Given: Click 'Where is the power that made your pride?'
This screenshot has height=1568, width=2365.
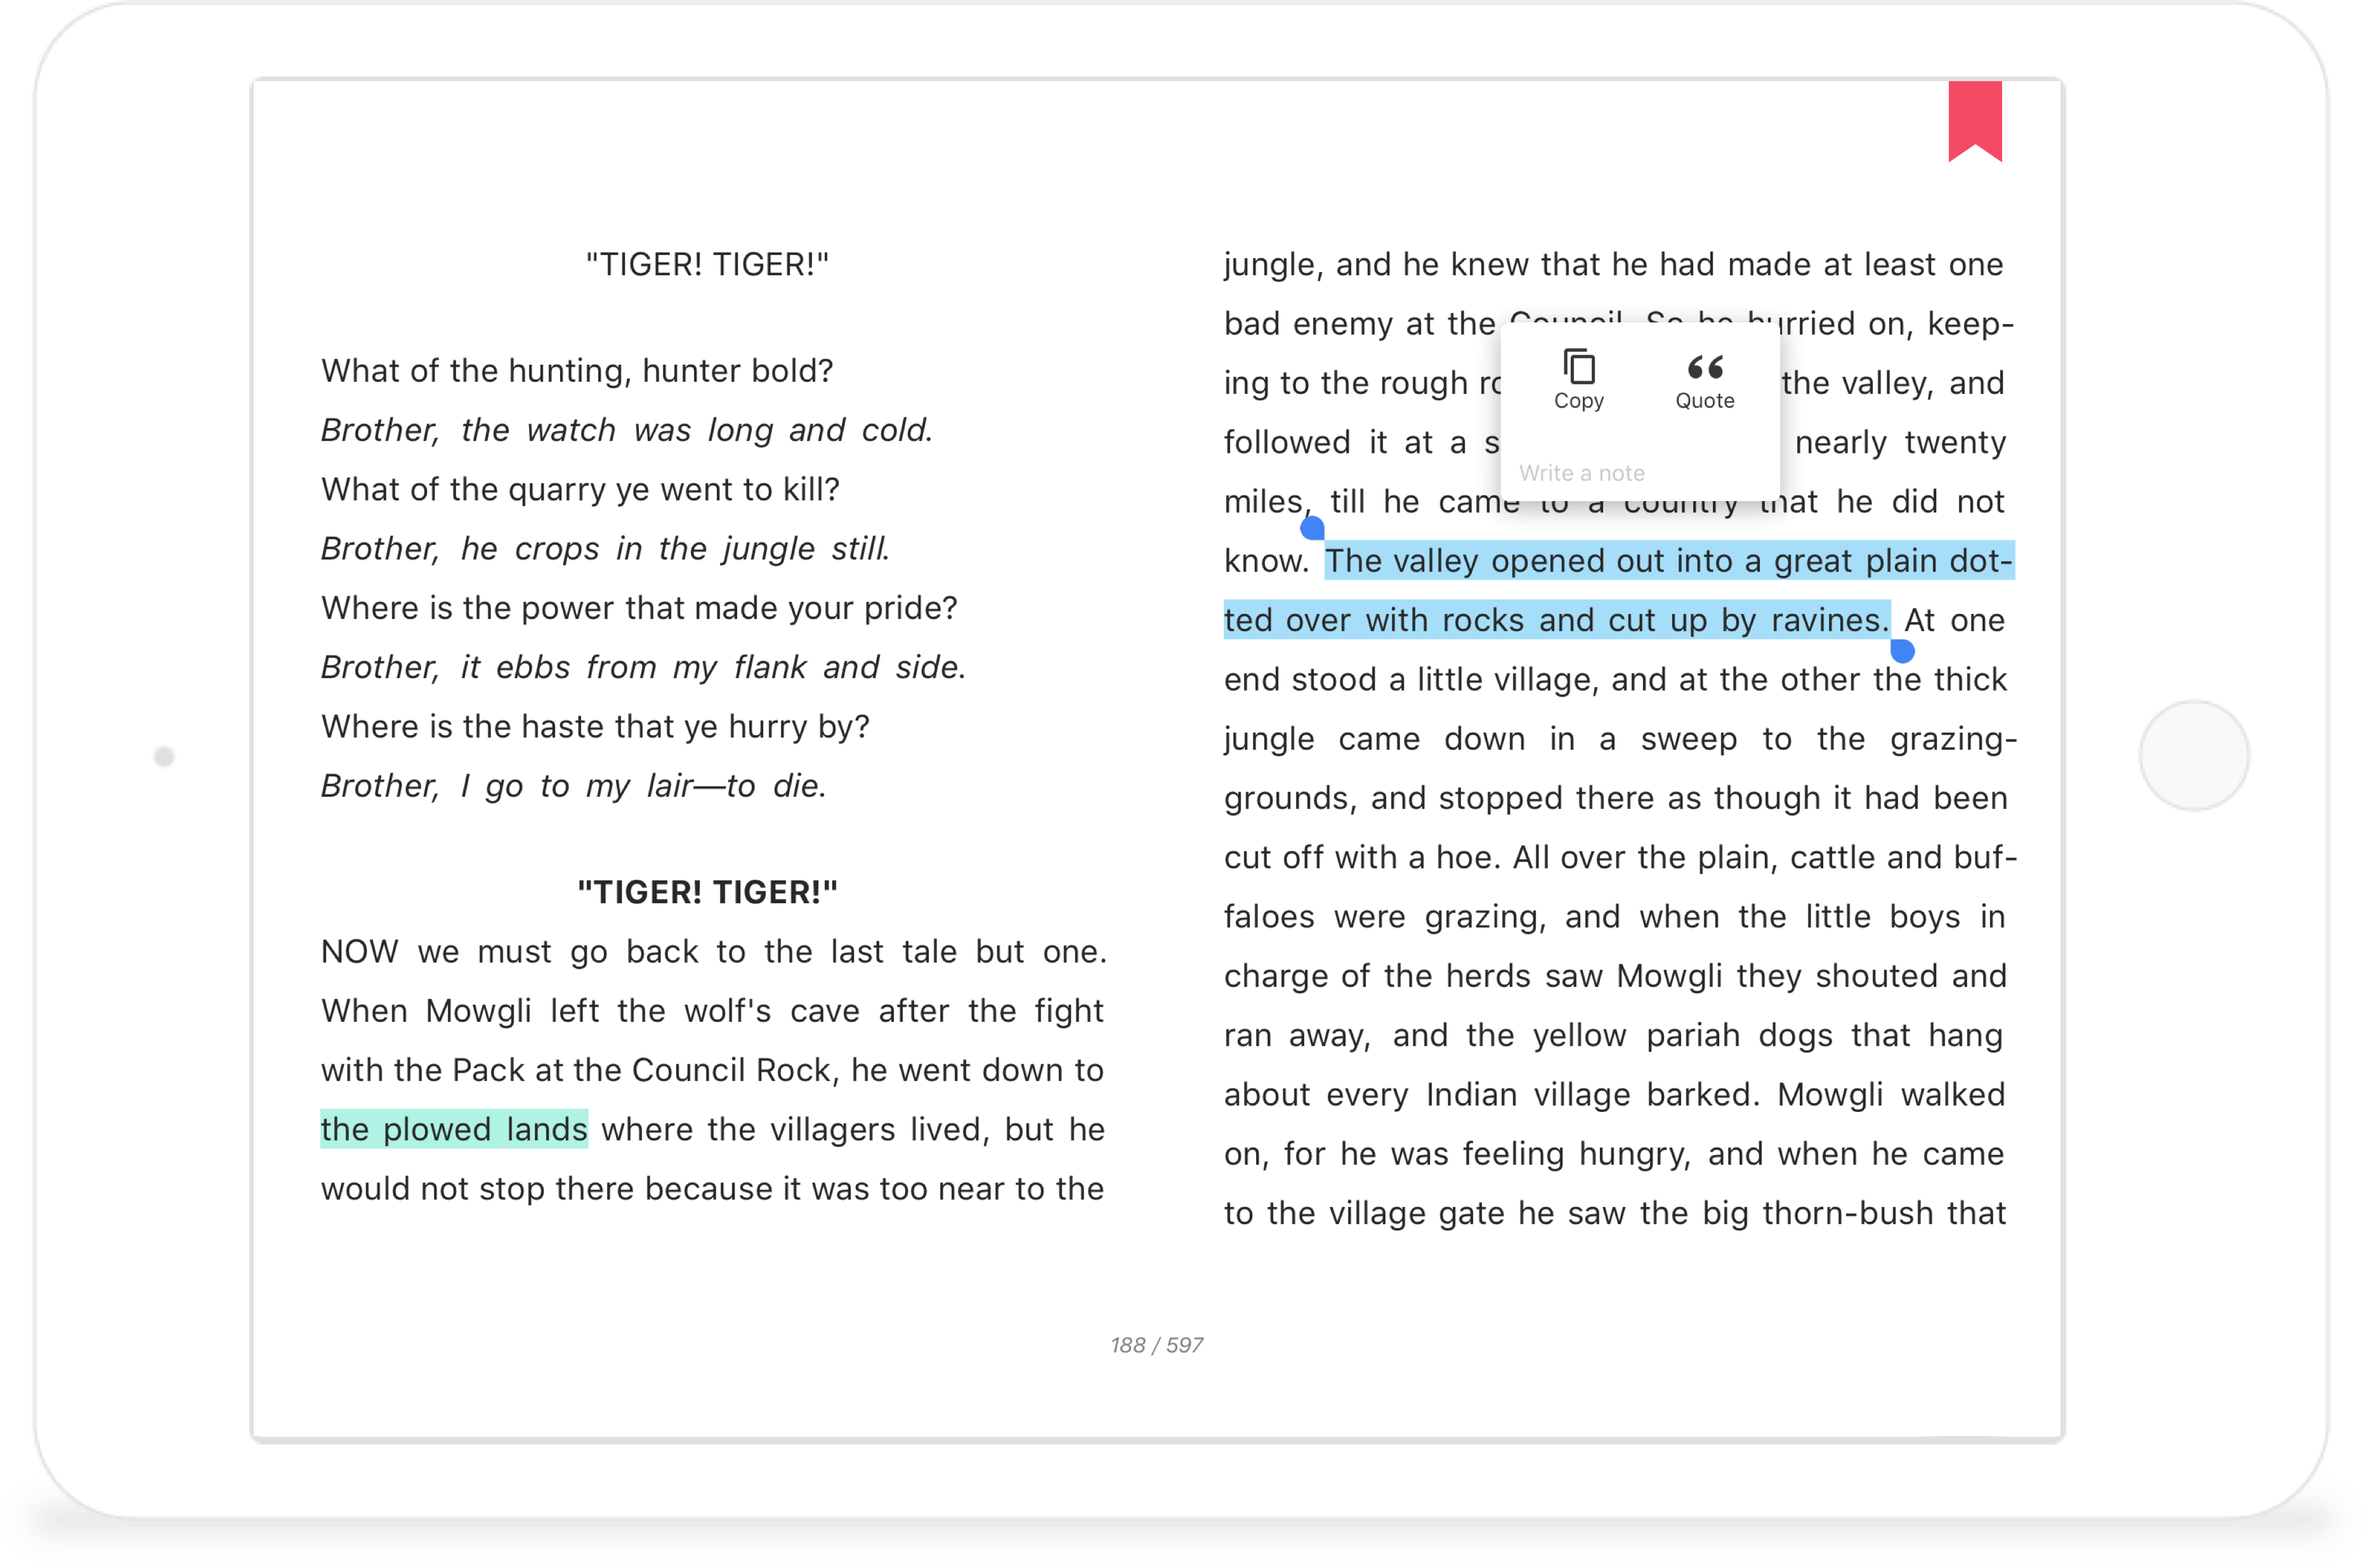Looking at the screenshot, I should [639, 608].
